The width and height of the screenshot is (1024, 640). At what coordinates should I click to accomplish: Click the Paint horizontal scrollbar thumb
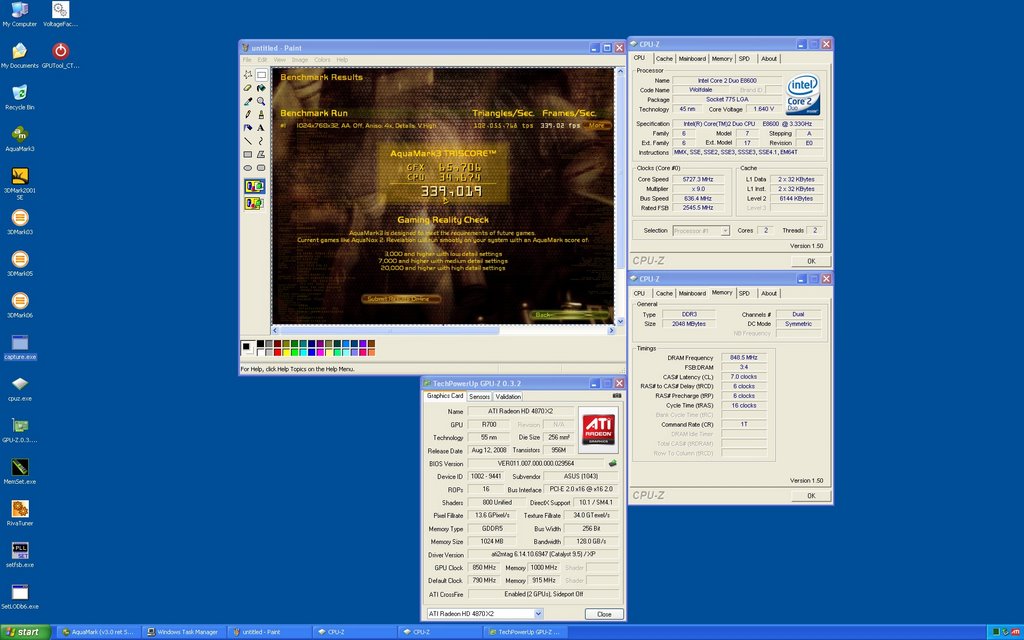point(389,330)
